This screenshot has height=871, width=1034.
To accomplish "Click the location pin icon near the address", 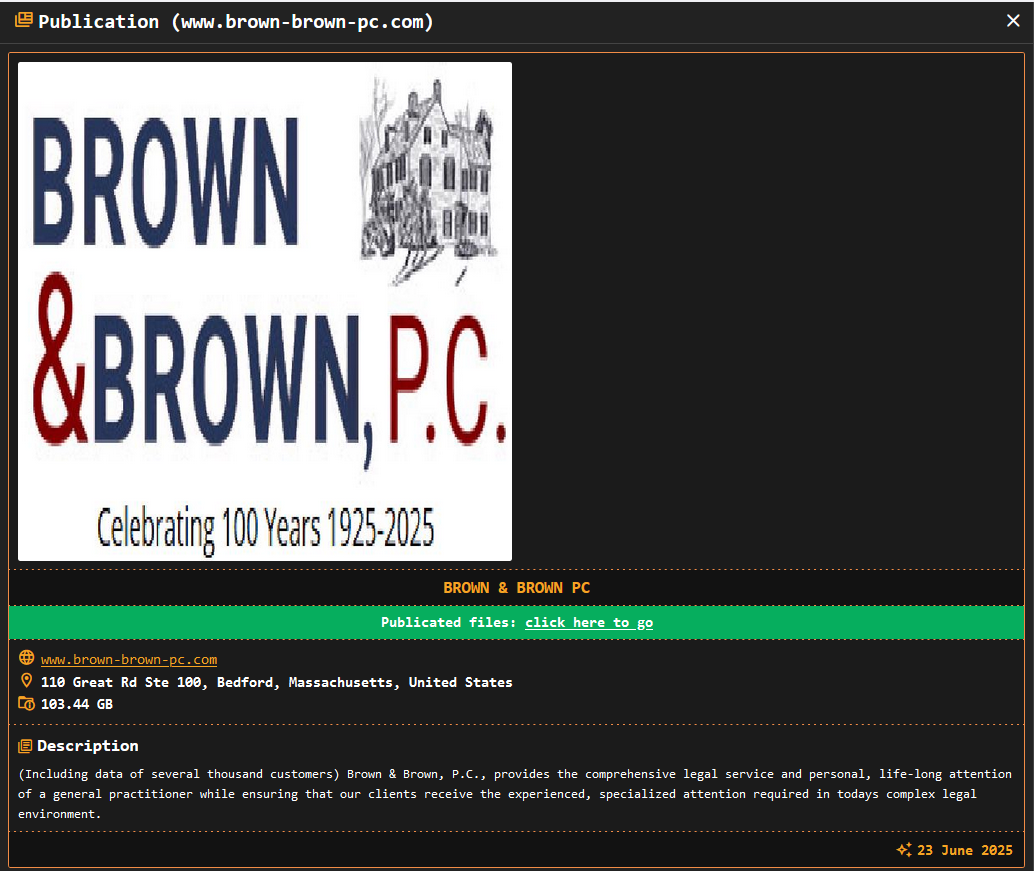I will click(25, 680).
